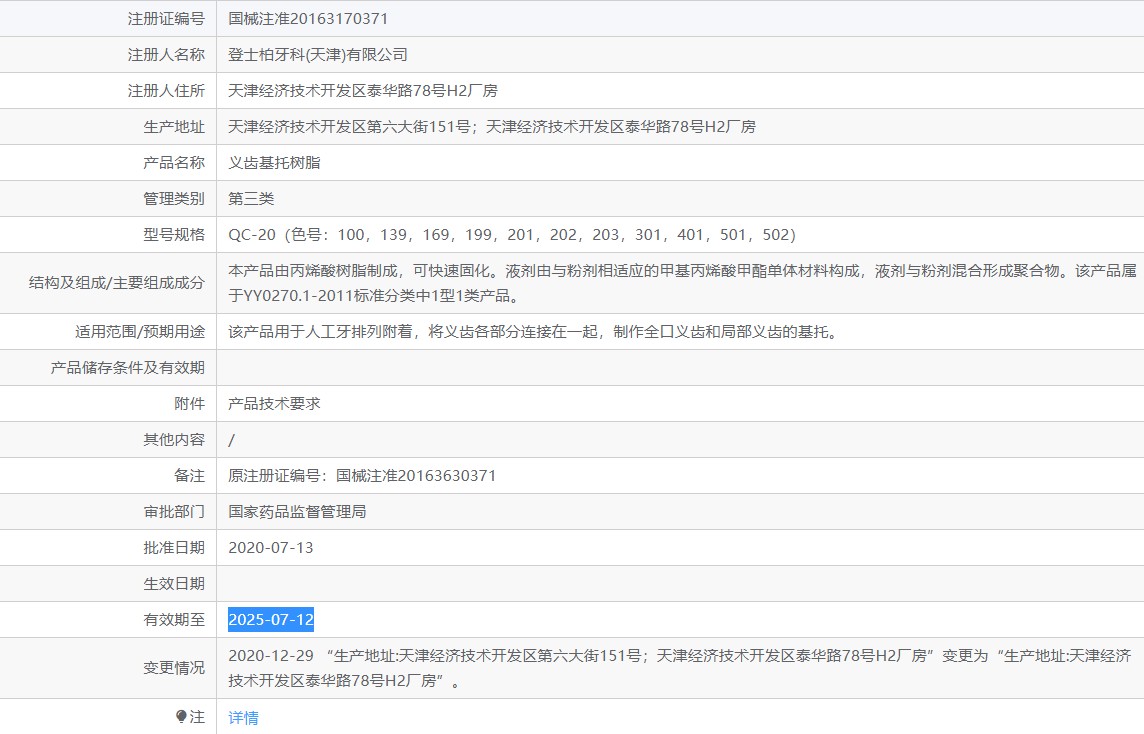Click the 注册人住所 label

166,90
